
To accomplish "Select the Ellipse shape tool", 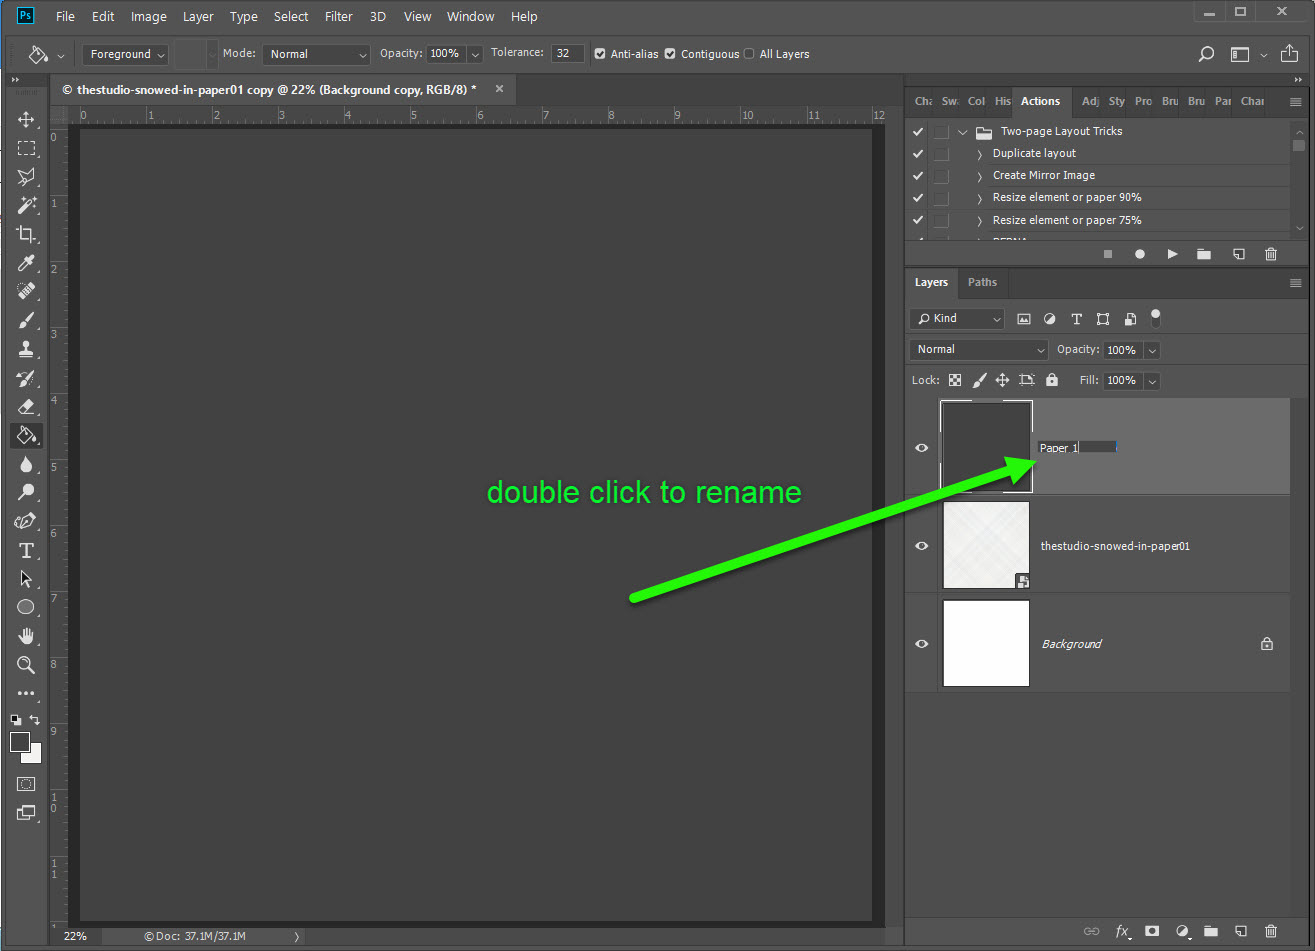I will pos(26,607).
